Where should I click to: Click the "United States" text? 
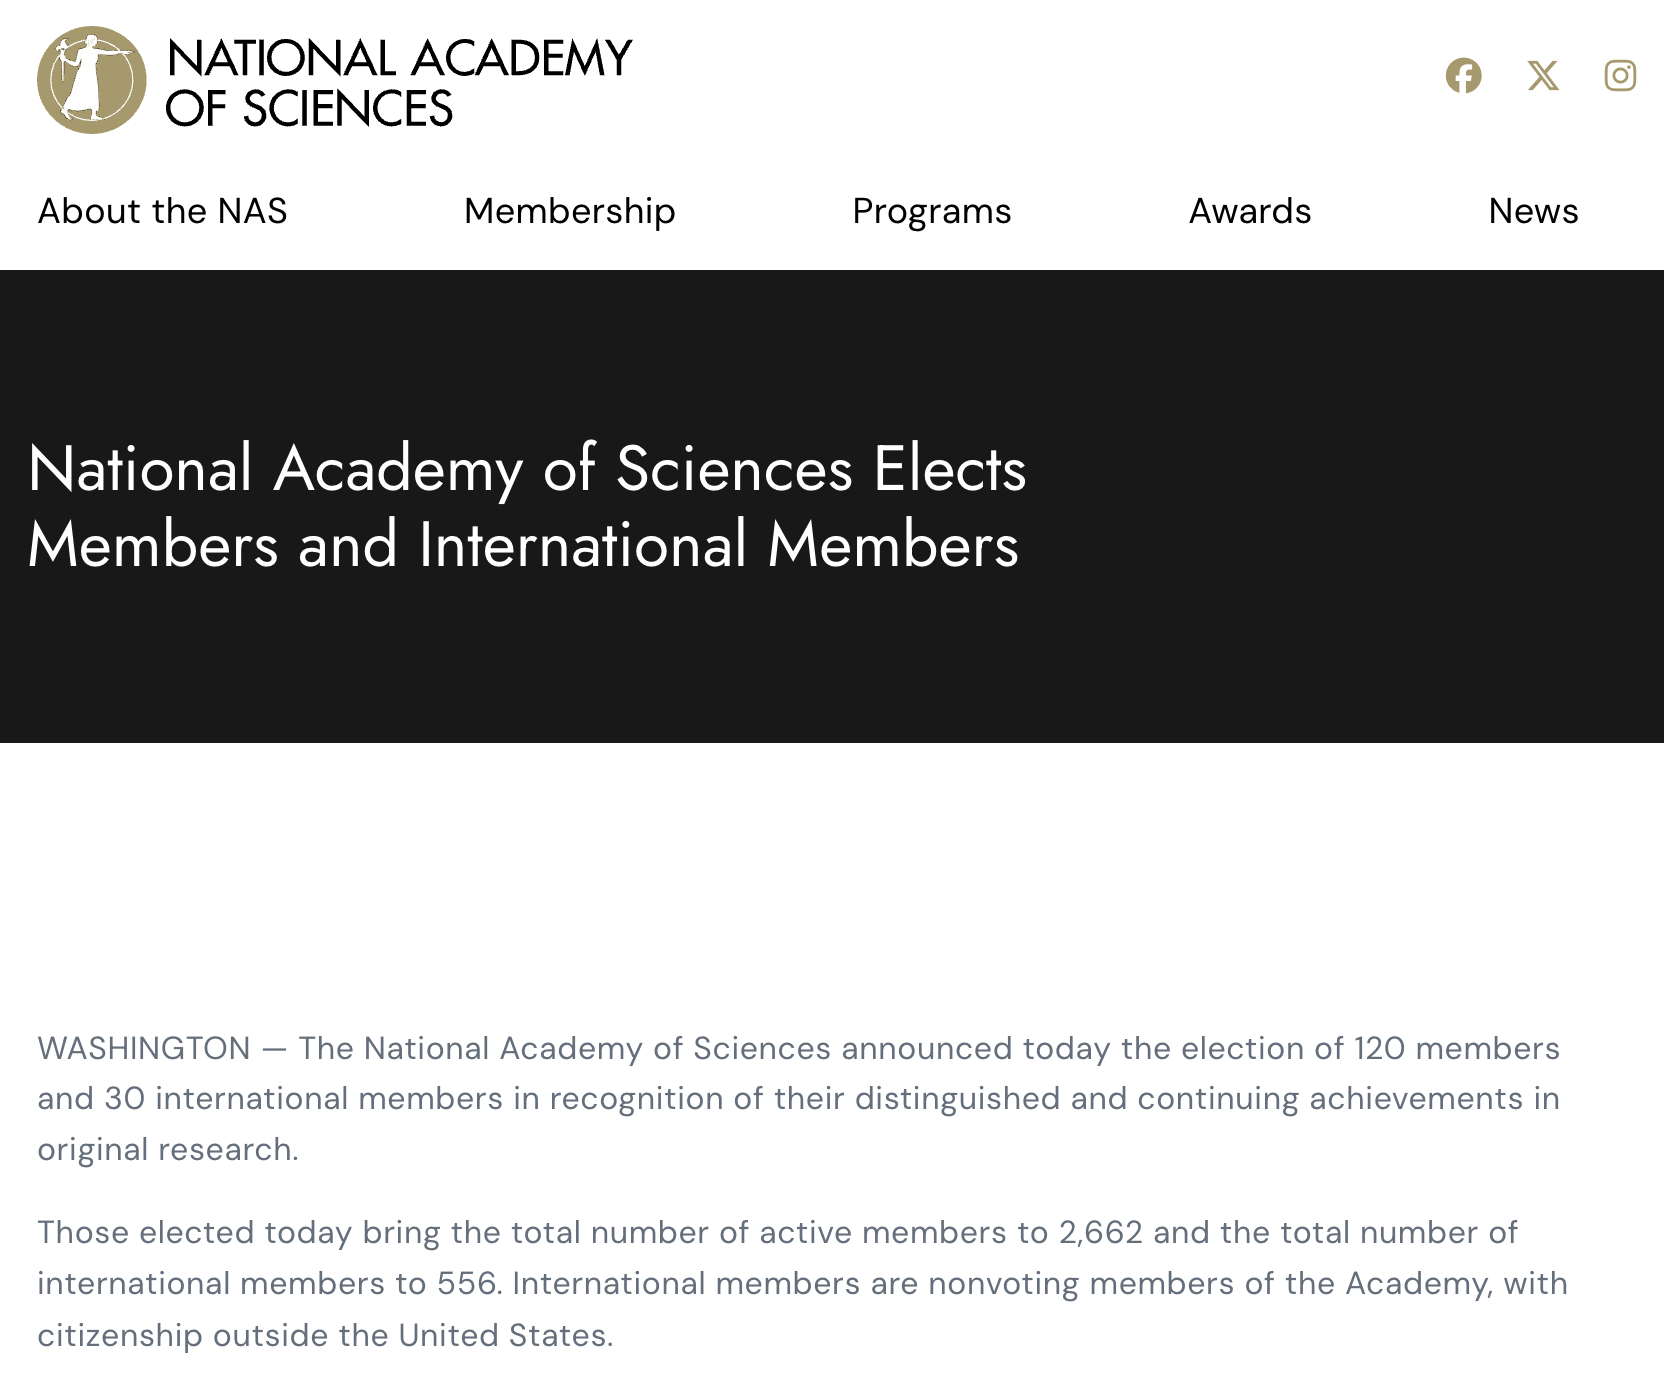click(504, 1335)
